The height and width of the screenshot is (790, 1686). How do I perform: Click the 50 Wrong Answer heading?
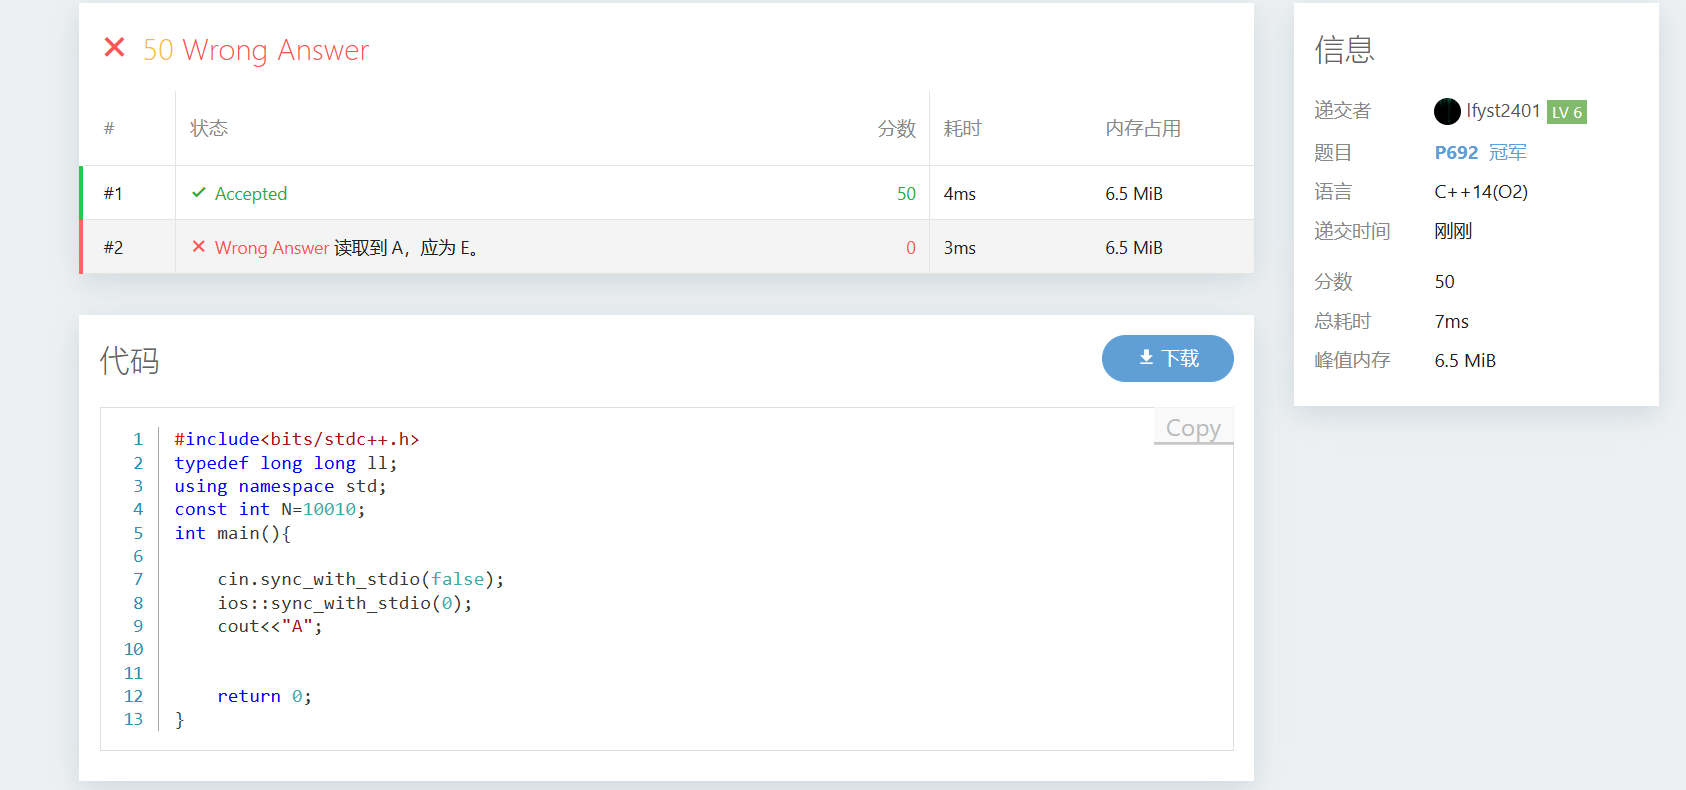pyautogui.click(x=256, y=50)
